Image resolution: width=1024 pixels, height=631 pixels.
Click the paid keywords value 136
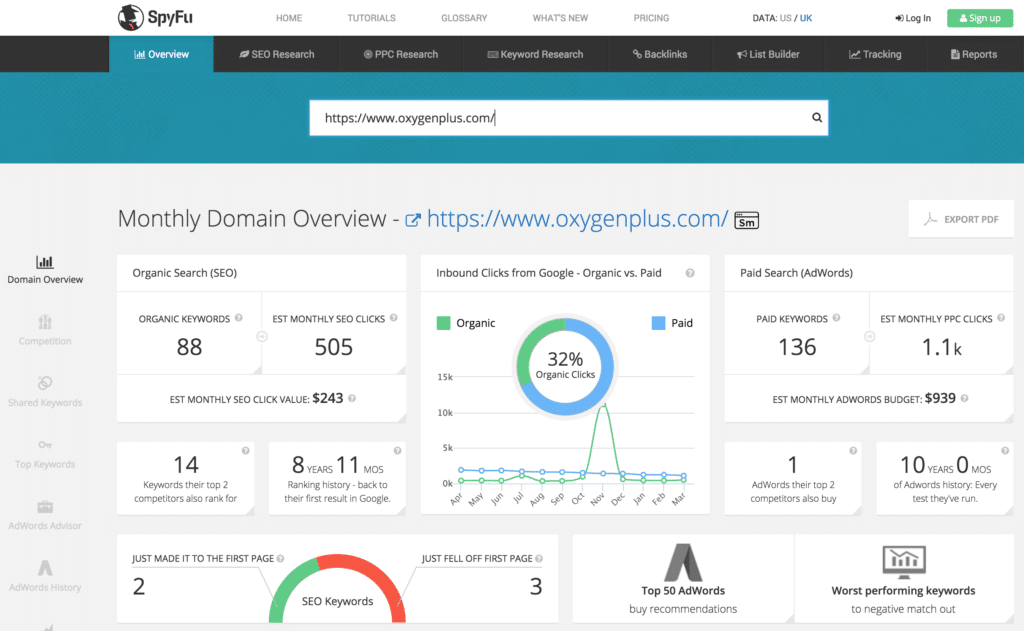[797, 347]
